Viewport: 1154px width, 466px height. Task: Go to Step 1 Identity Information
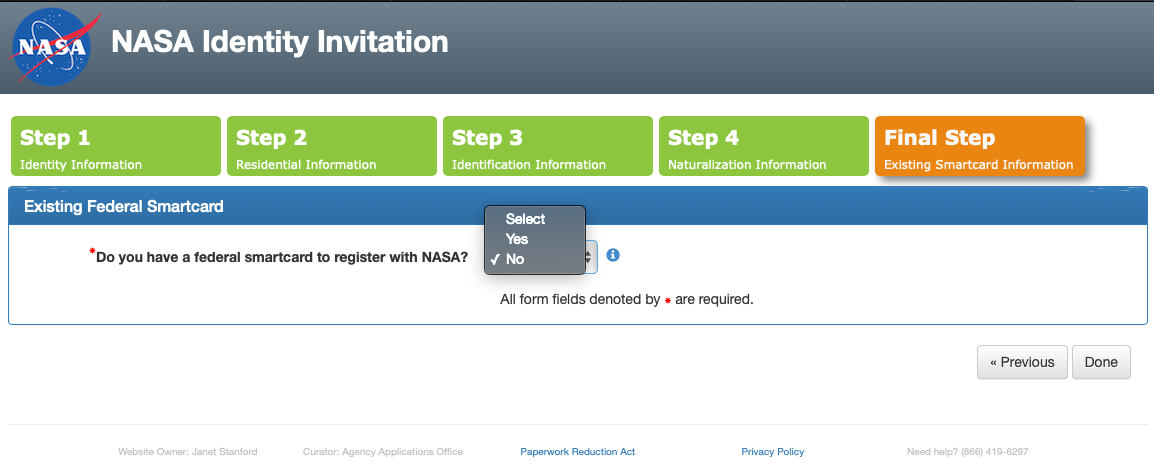tap(115, 146)
